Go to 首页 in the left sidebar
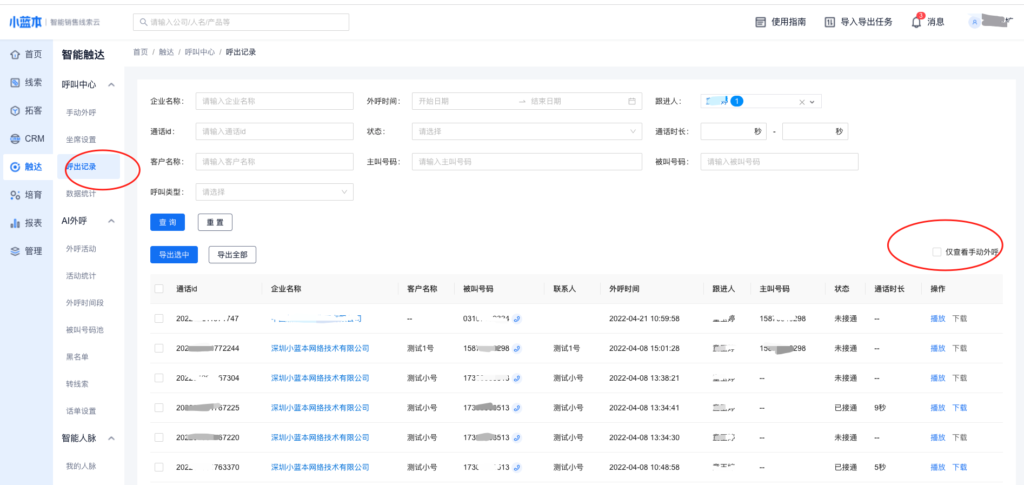 click(26, 54)
